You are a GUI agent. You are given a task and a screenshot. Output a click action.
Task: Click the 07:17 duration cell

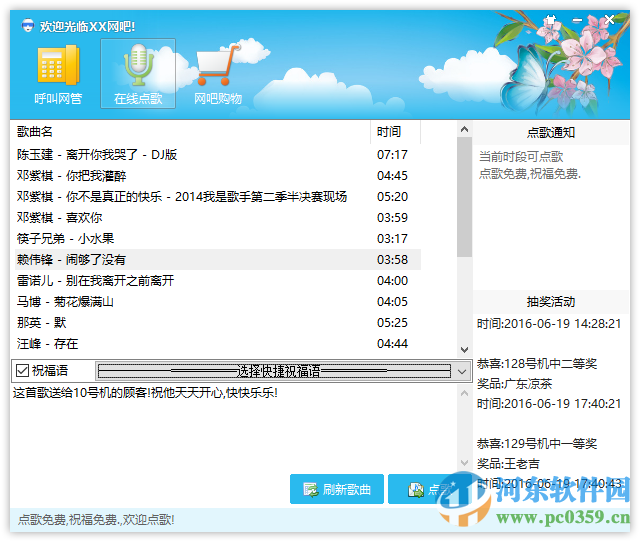392,155
